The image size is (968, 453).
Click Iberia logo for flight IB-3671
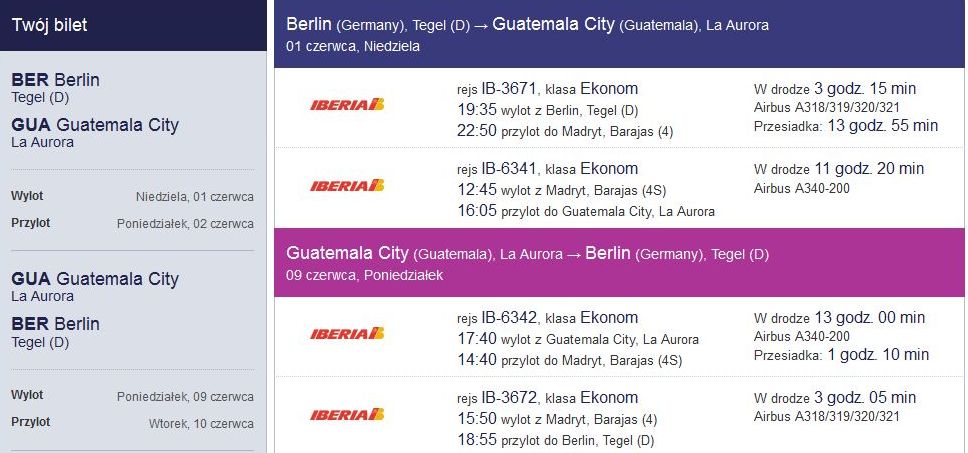[x=347, y=104]
